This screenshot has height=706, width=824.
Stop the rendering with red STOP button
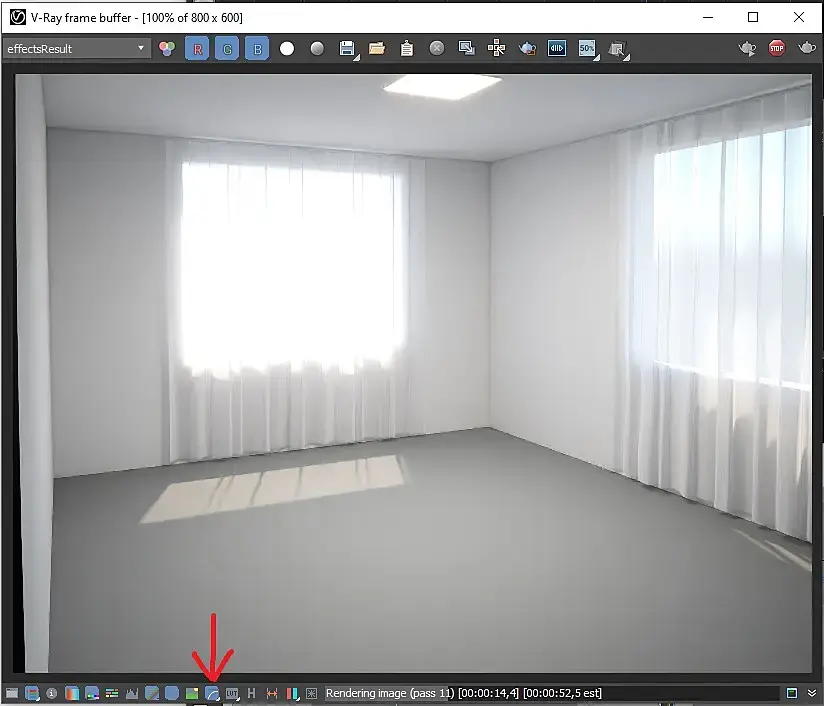tap(777, 49)
